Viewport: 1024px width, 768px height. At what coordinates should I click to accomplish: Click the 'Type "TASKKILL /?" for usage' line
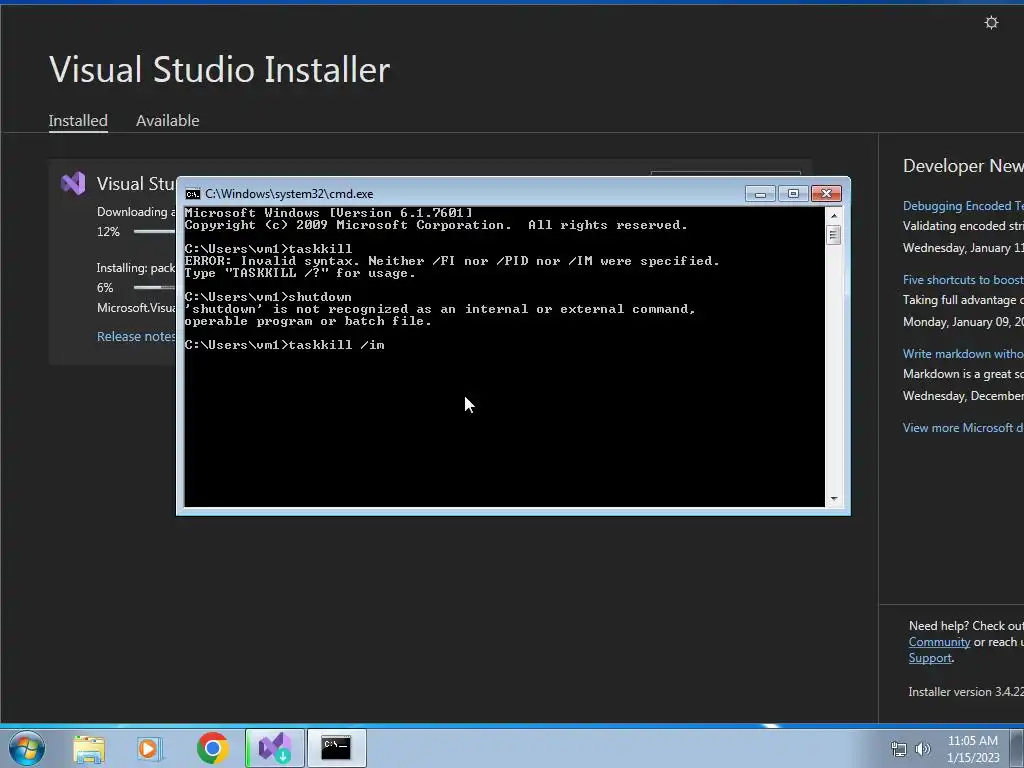[300, 273]
